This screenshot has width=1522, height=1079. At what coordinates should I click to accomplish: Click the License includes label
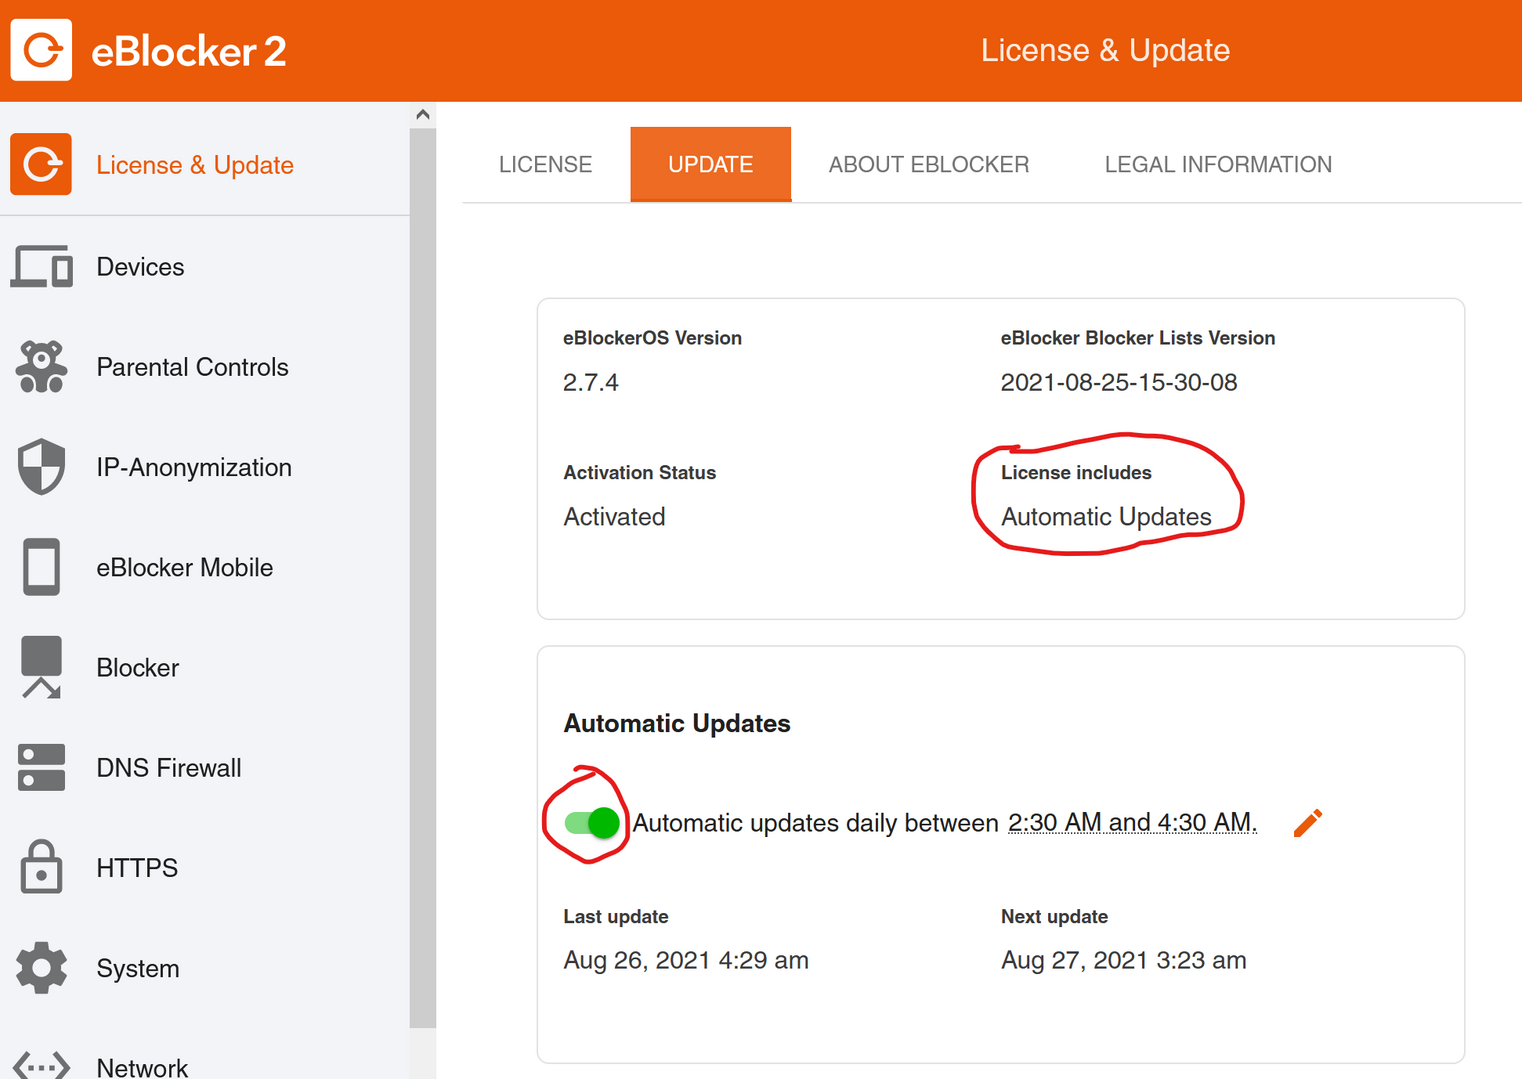click(1076, 472)
